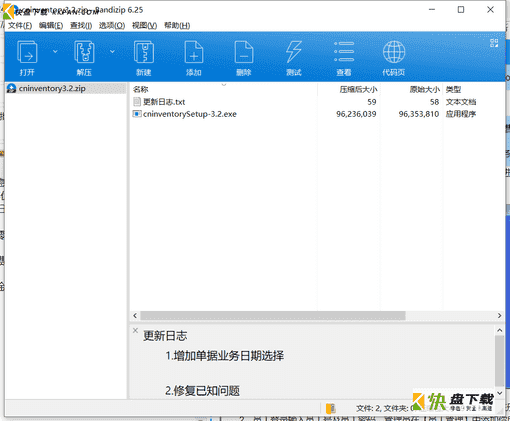Click the 应用程序 type cell

[461, 114]
